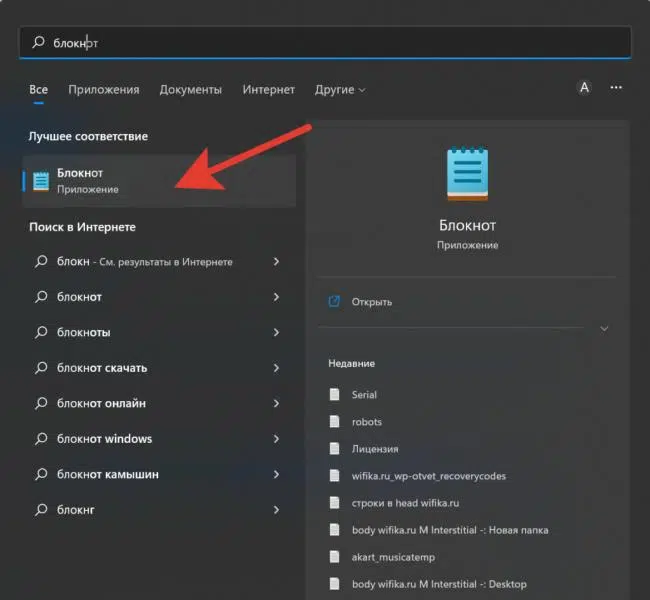
Task: Open recent file Serial
Action: [364, 395]
